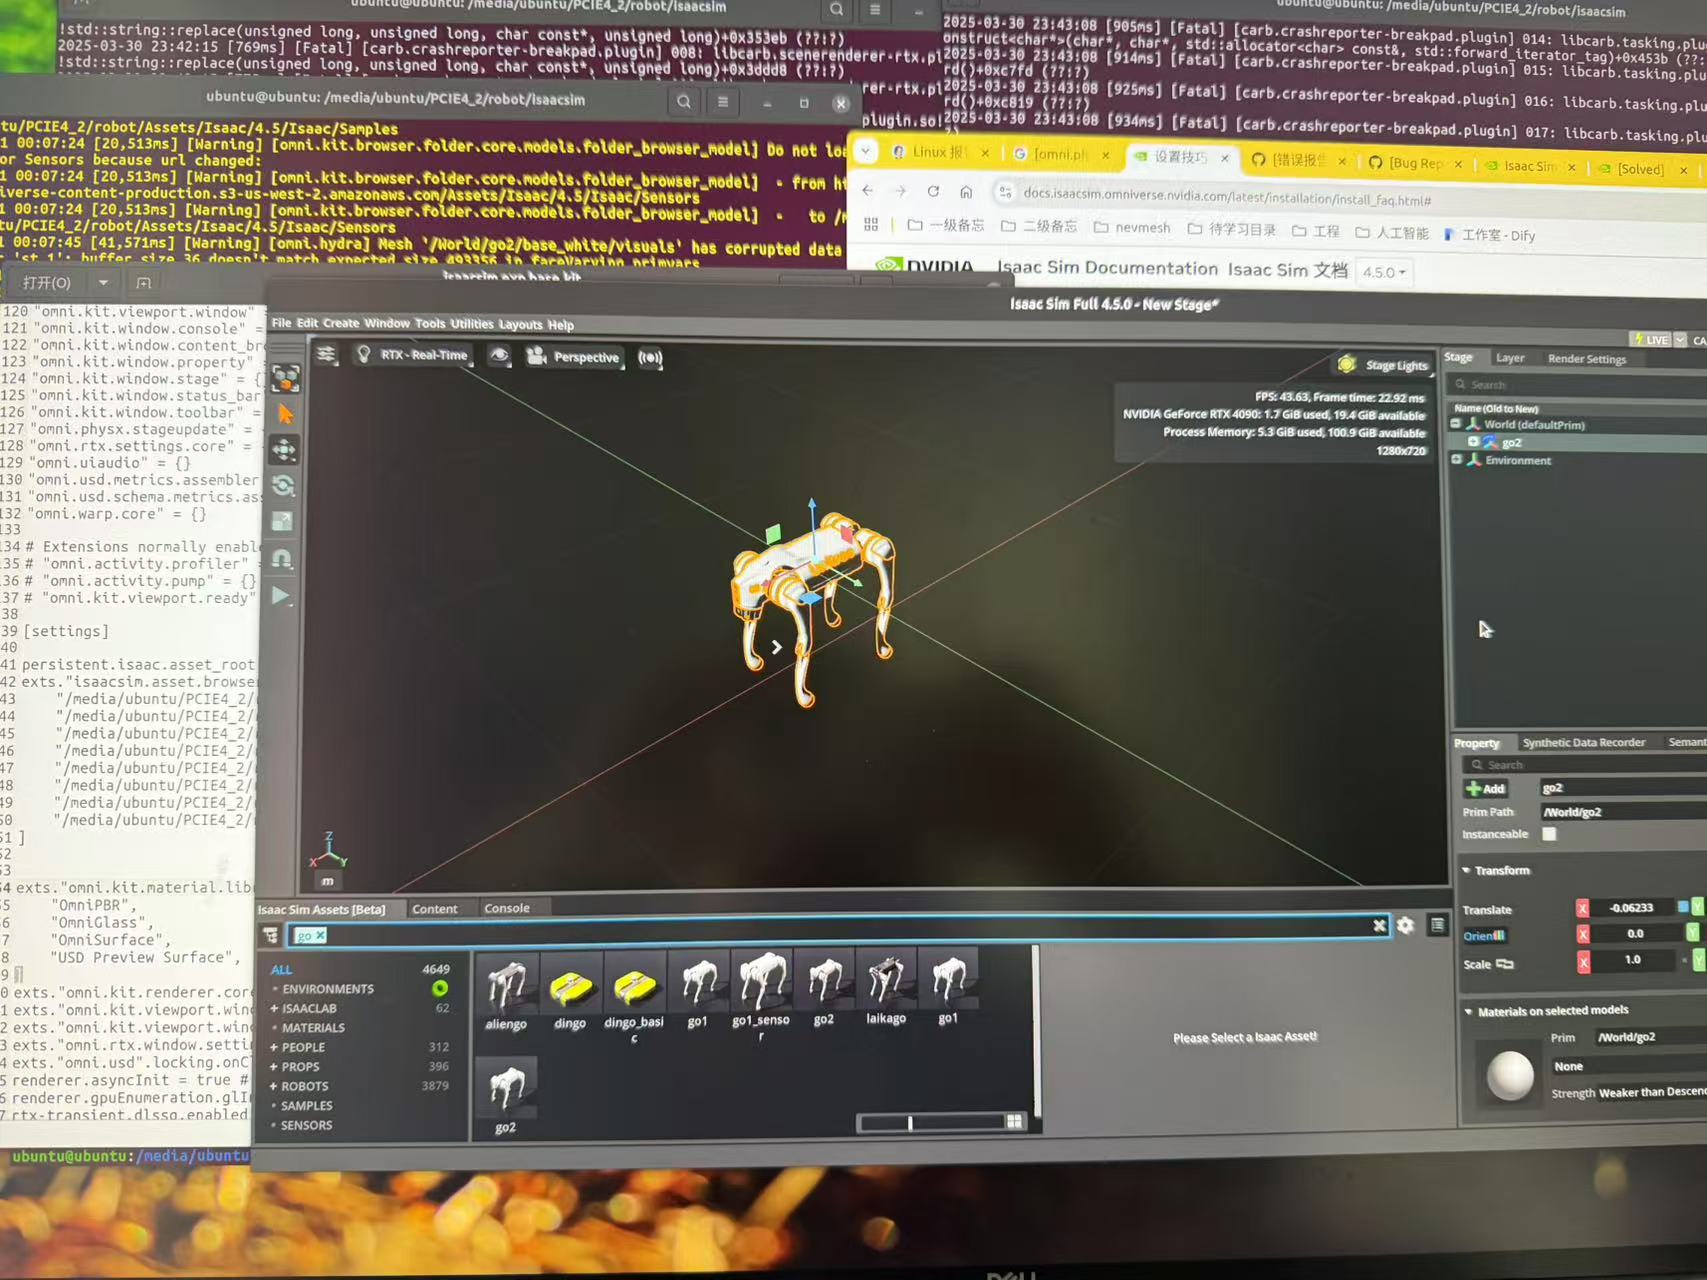
Task: Expand the ROBOTS category
Action: (x=274, y=1086)
